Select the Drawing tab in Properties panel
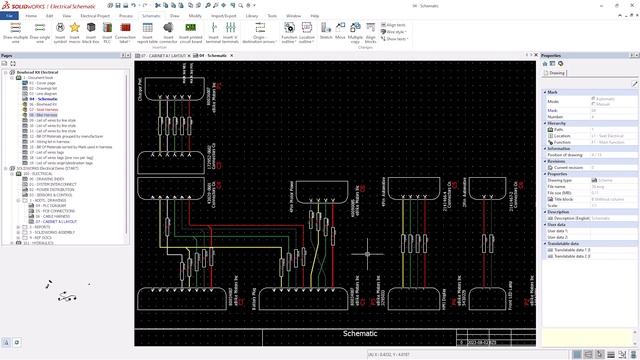 (555, 73)
